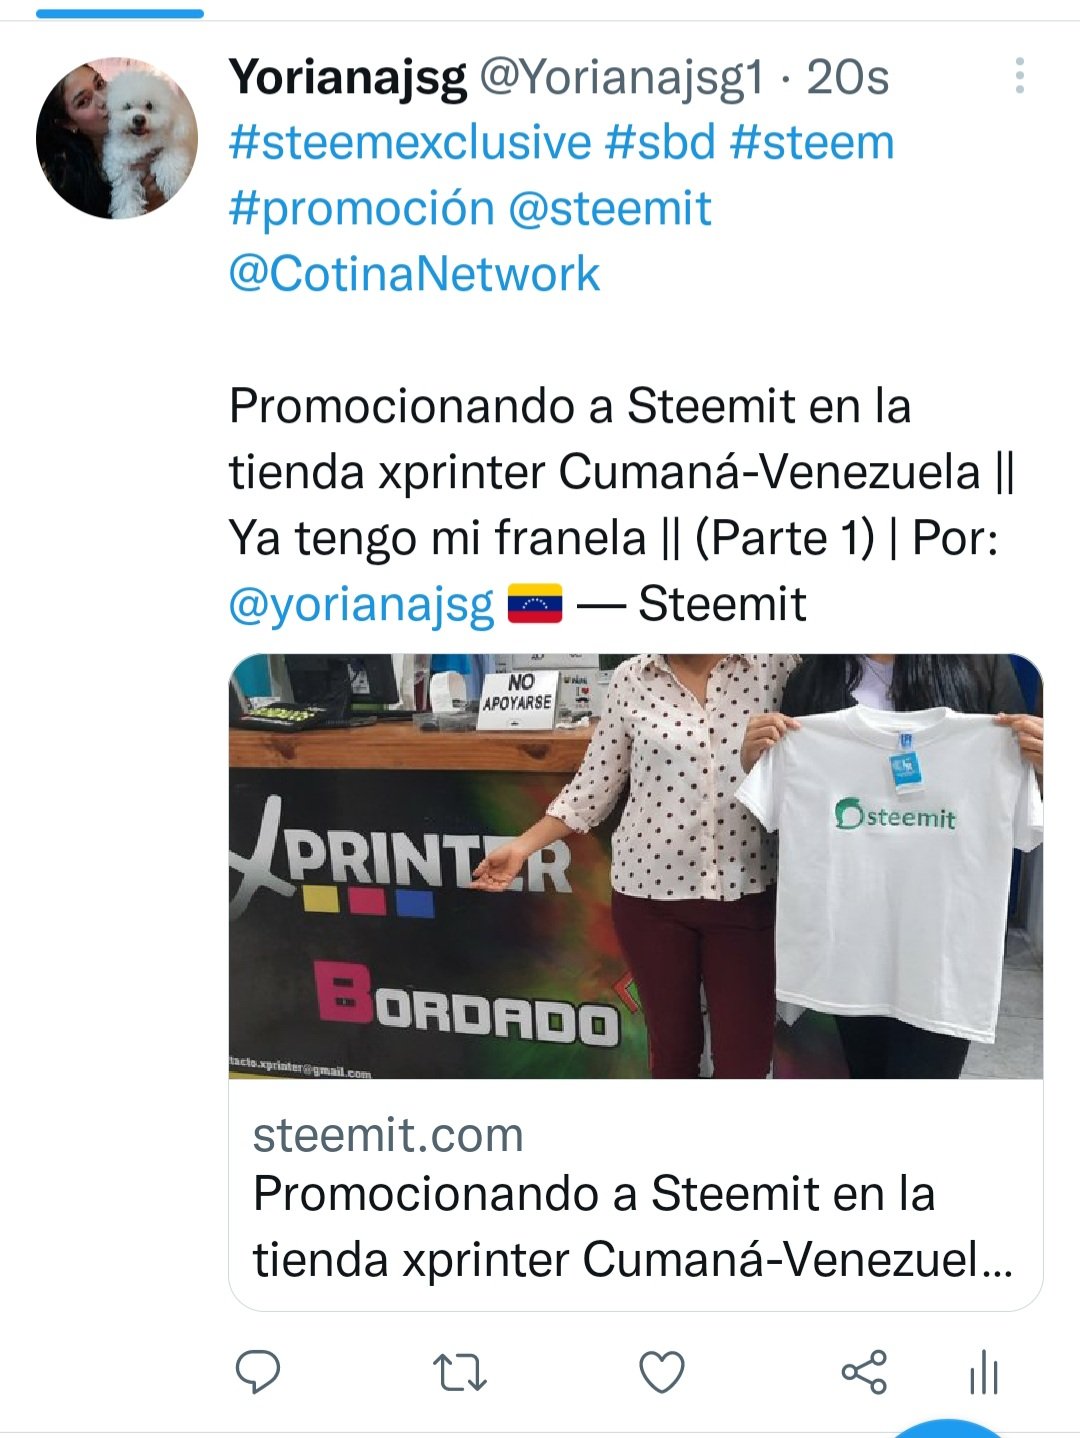This screenshot has width=1080, height=1438.
Task: Open Yorianajsg profile picture
Action: [117, 137]
